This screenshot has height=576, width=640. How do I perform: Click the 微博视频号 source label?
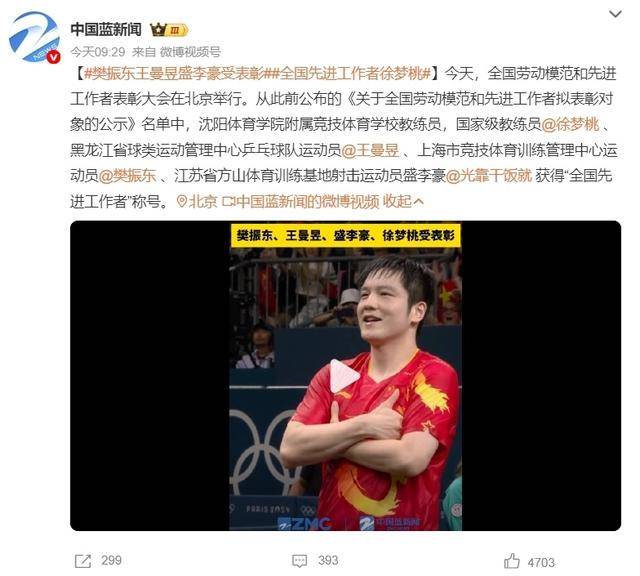190,52
